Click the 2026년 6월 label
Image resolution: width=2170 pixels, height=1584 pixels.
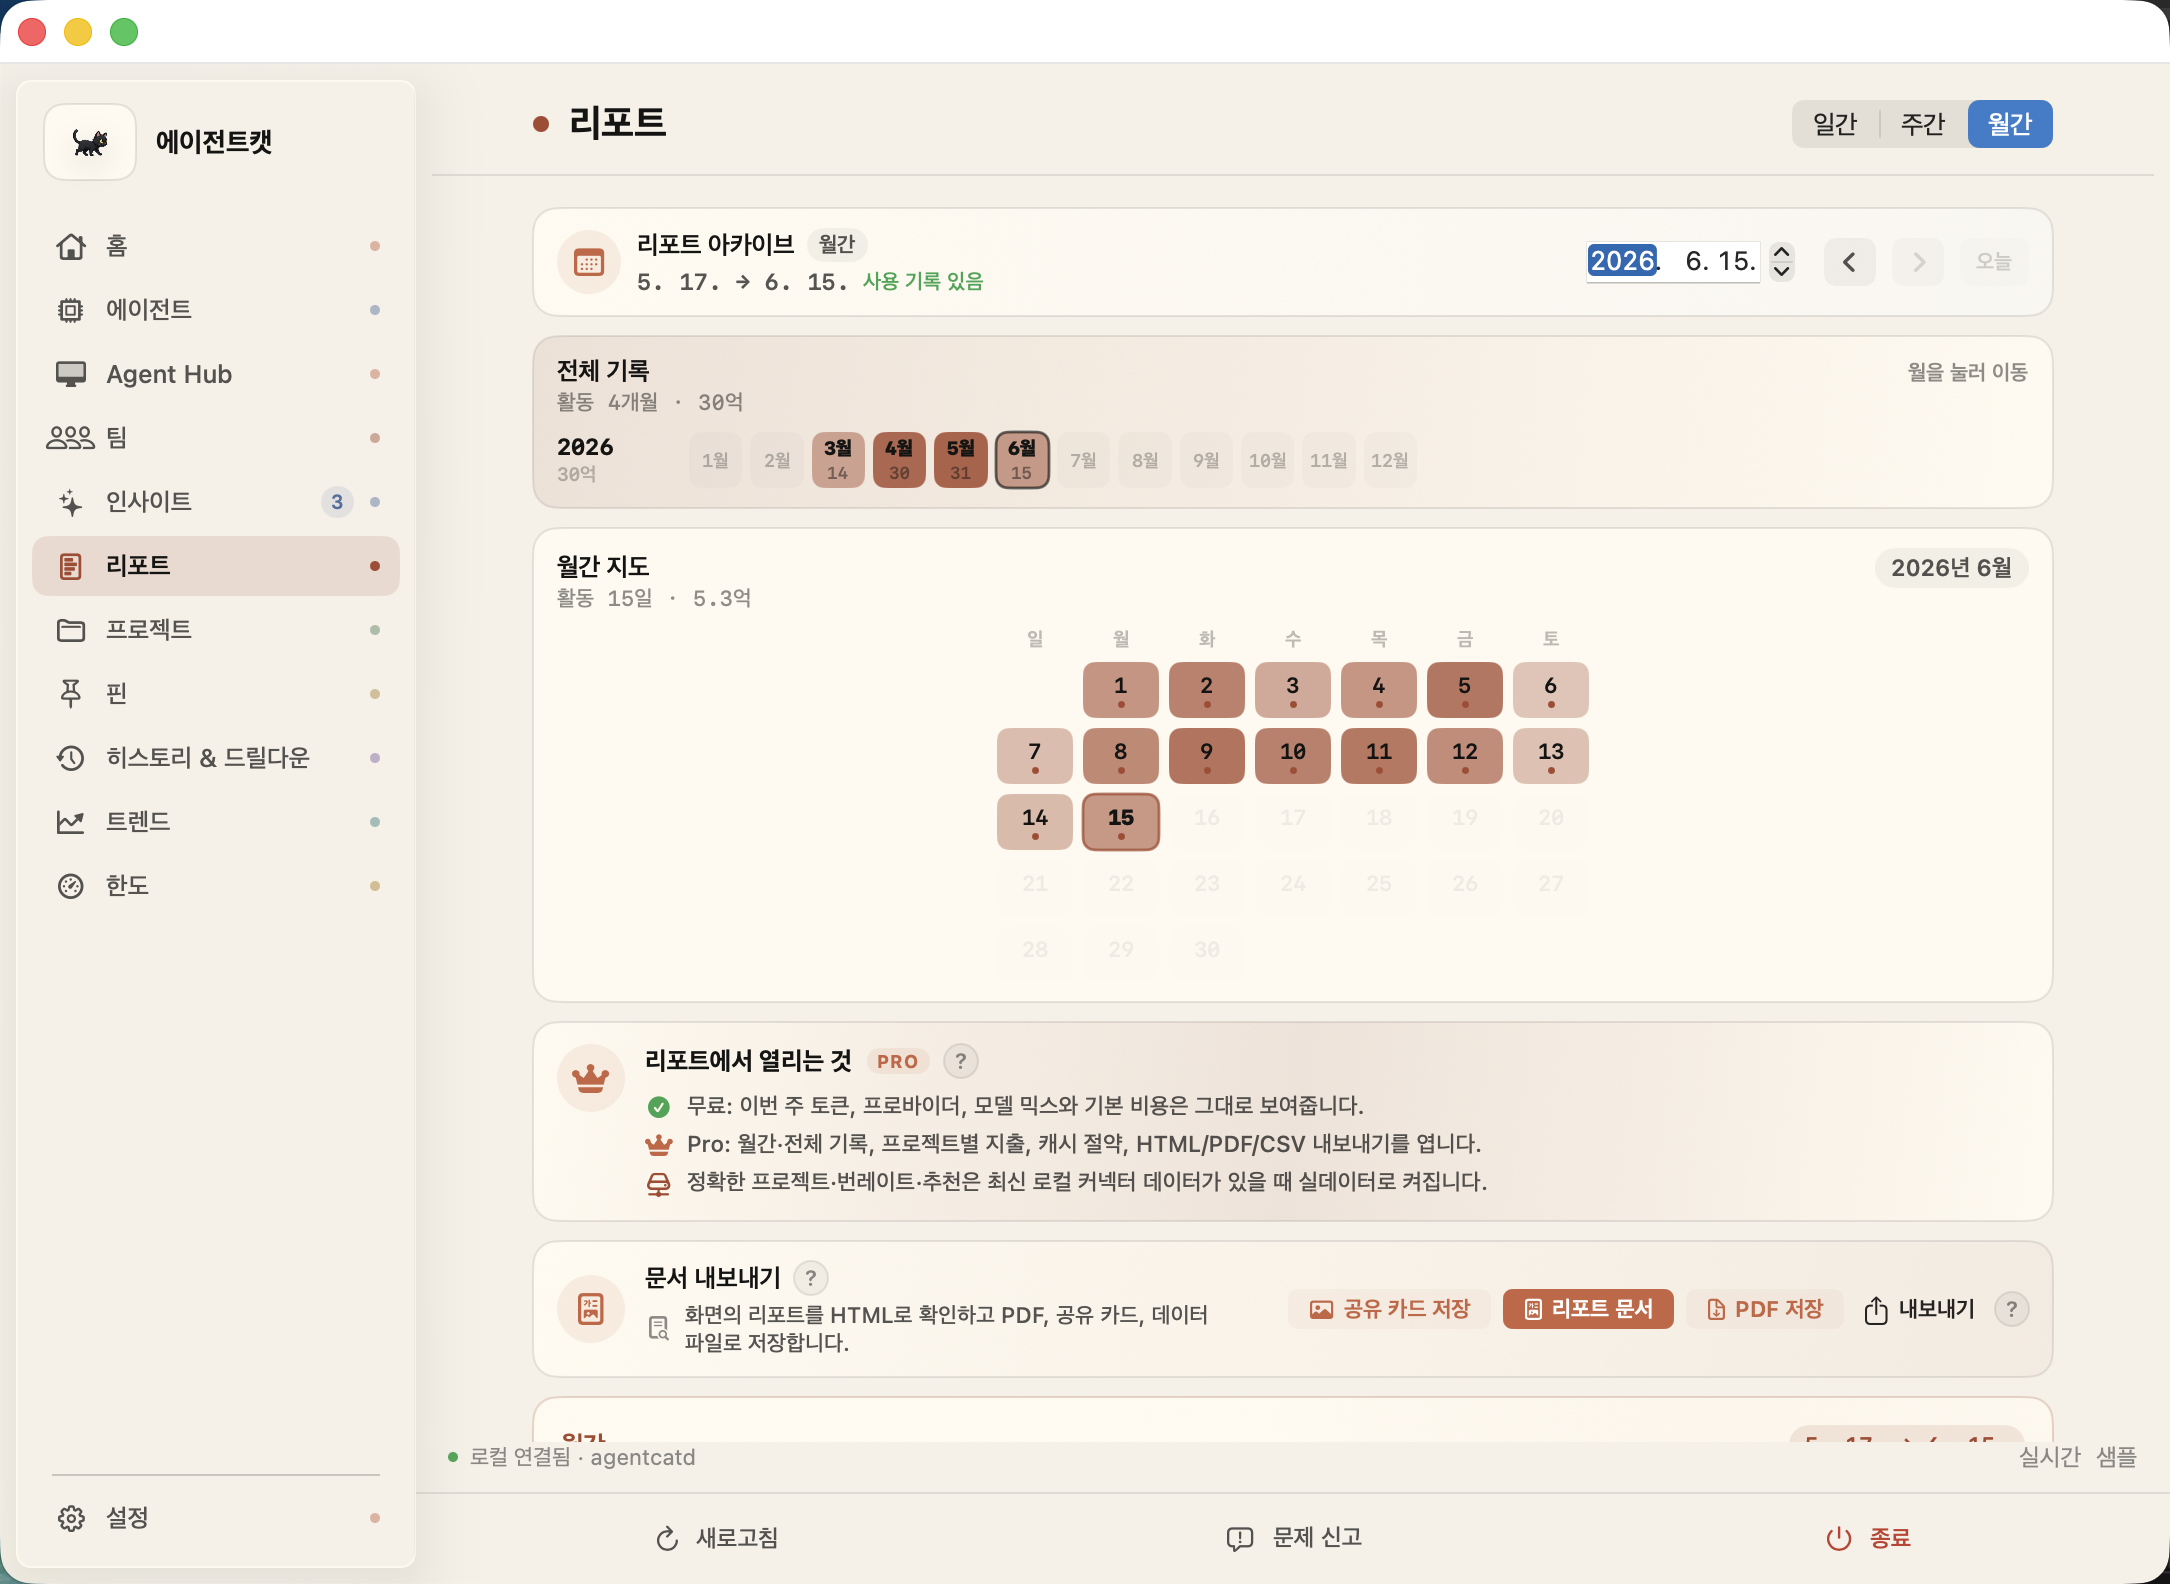pos(1951,568)
